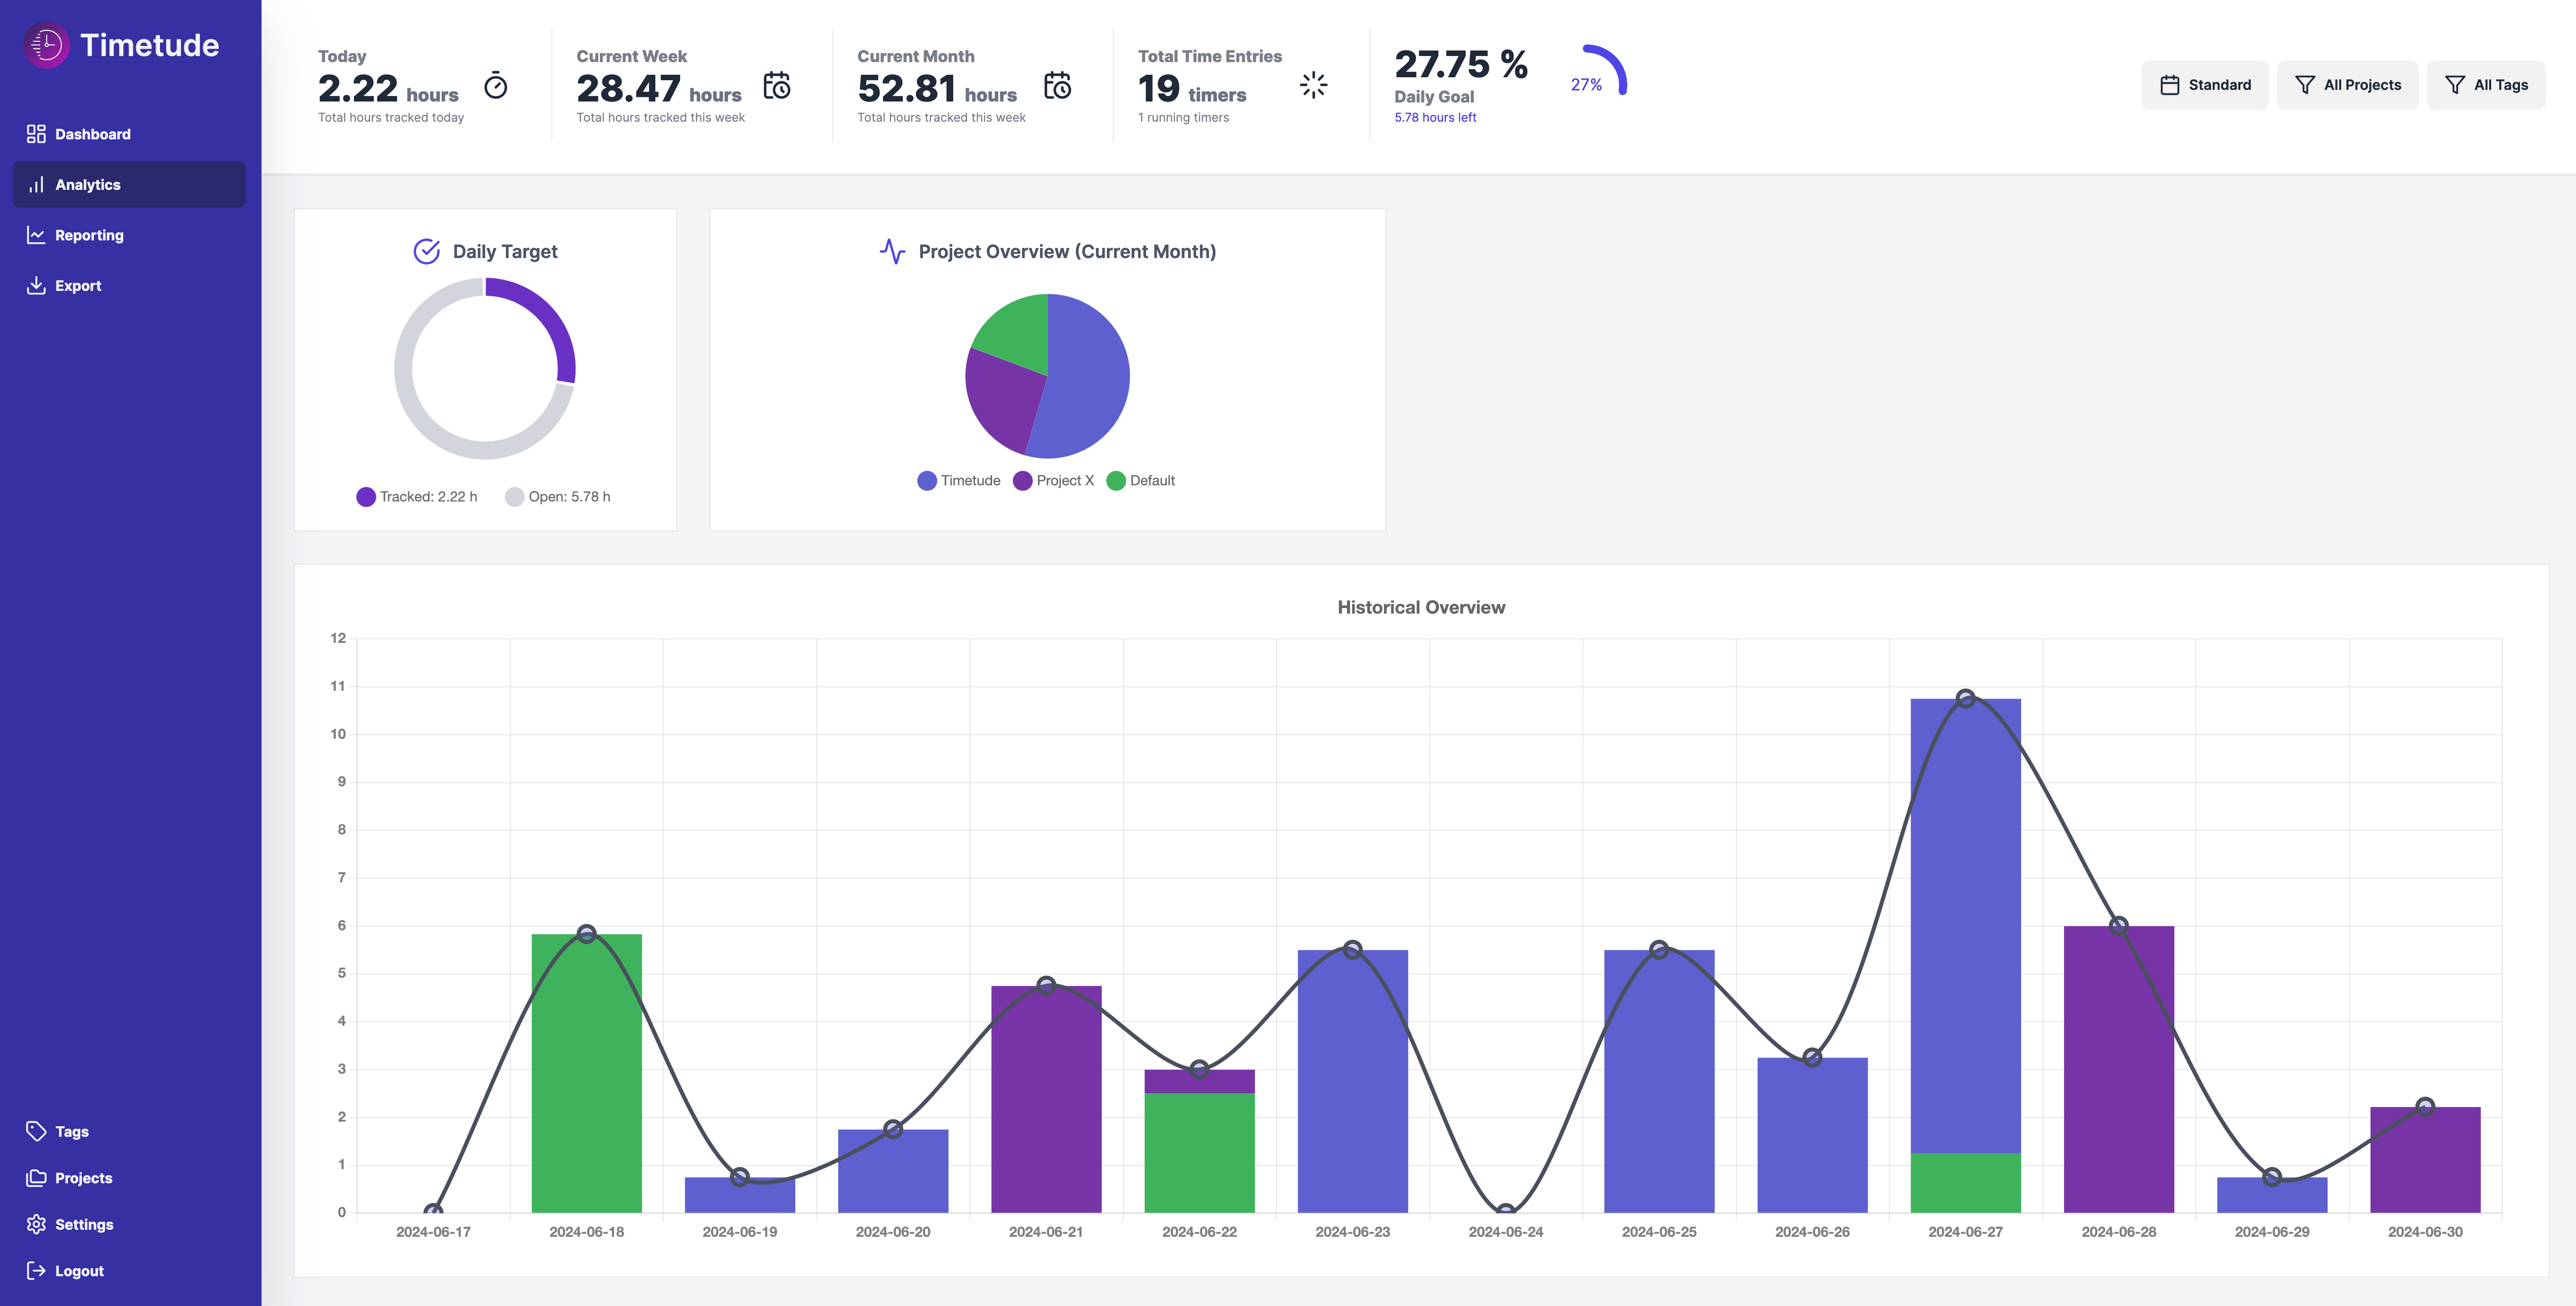Click the Logout arrow icon
Viewport: 2576px width, 1306px height.
(36, 1271)
